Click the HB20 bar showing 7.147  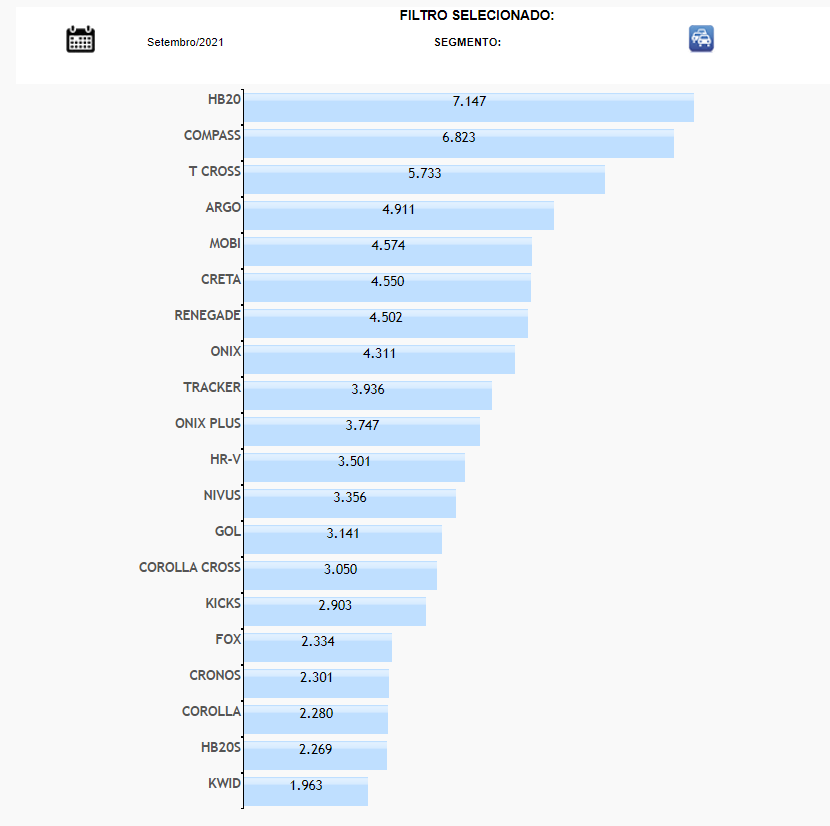468,108
